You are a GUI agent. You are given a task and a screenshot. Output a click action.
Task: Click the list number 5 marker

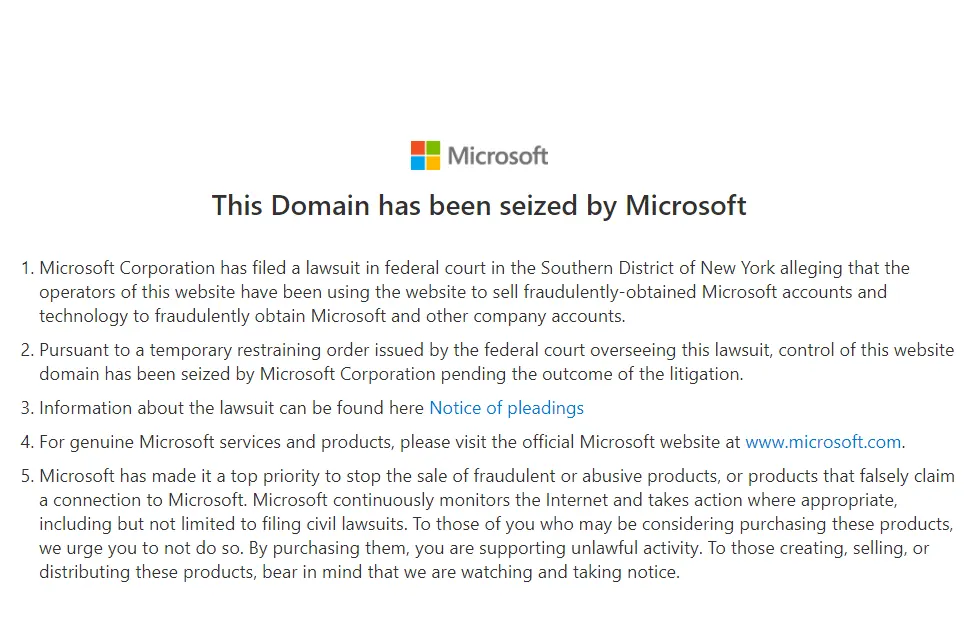click(x=26, y=475)
